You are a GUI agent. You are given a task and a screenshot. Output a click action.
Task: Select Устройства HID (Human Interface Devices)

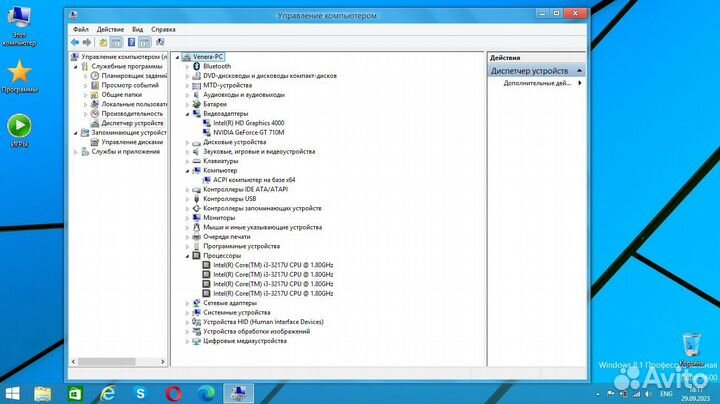[263, 322]
